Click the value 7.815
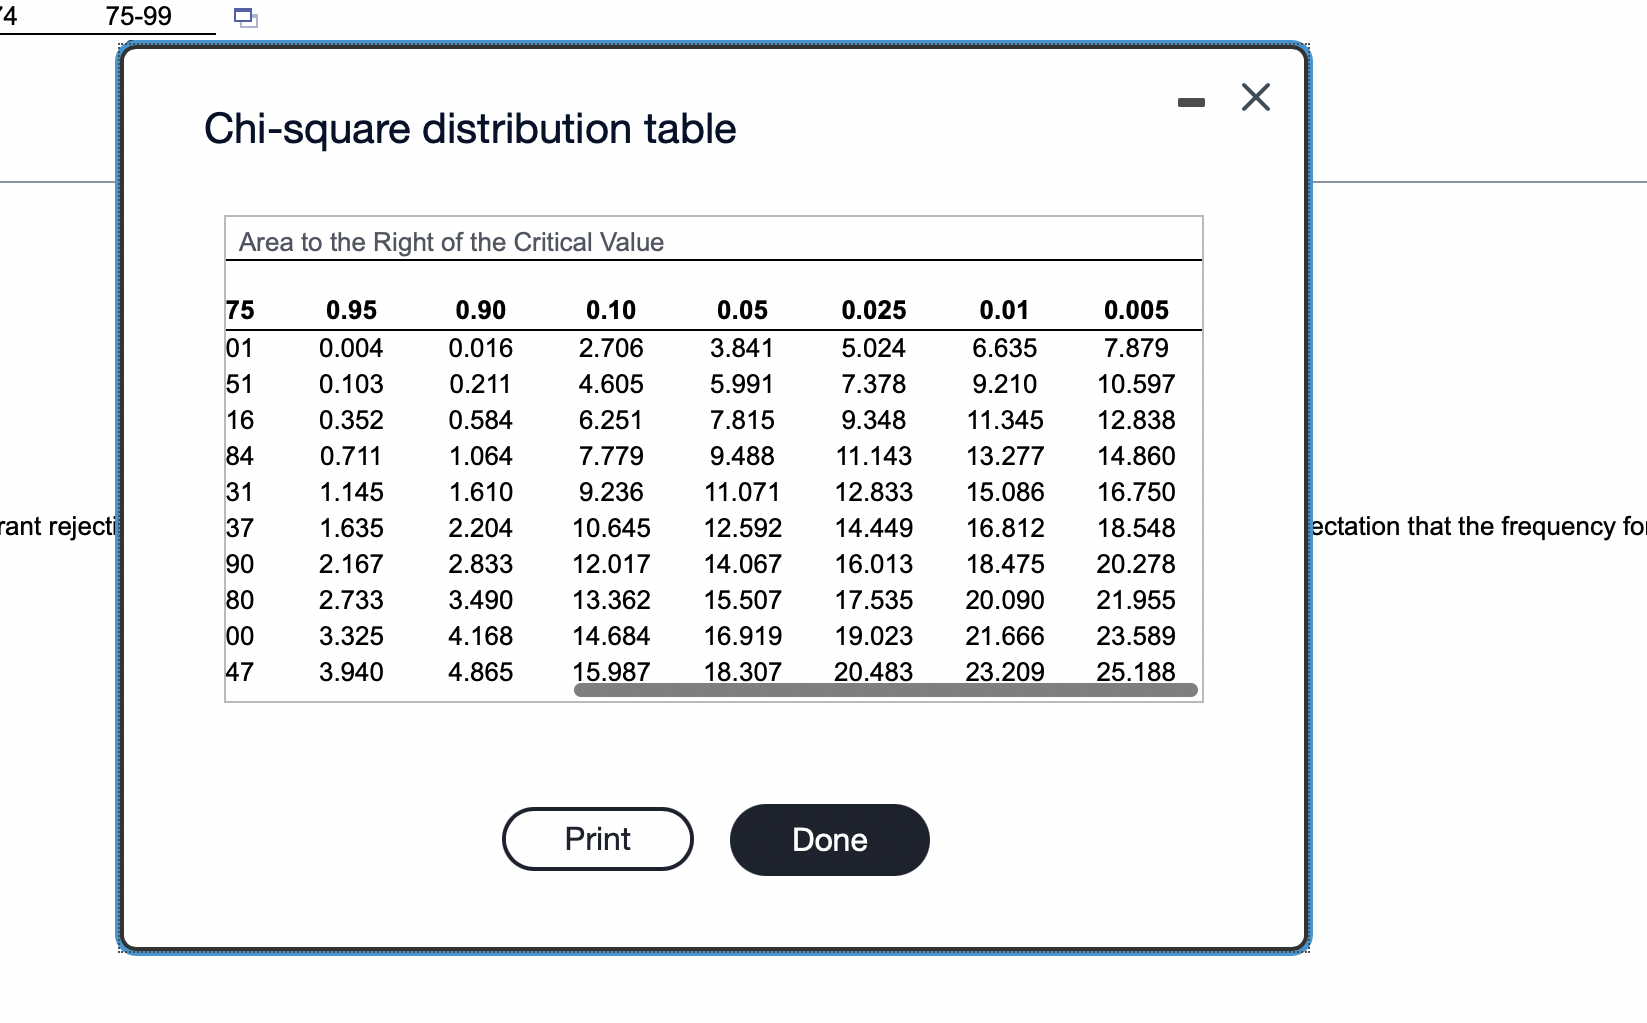 click(x=742, y=420)
